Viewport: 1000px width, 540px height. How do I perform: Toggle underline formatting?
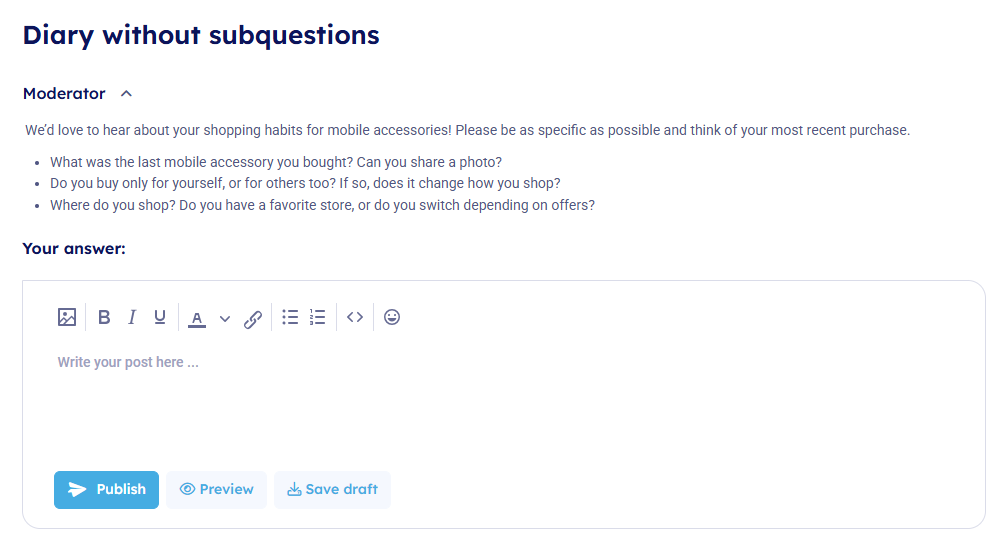(160, 317)
